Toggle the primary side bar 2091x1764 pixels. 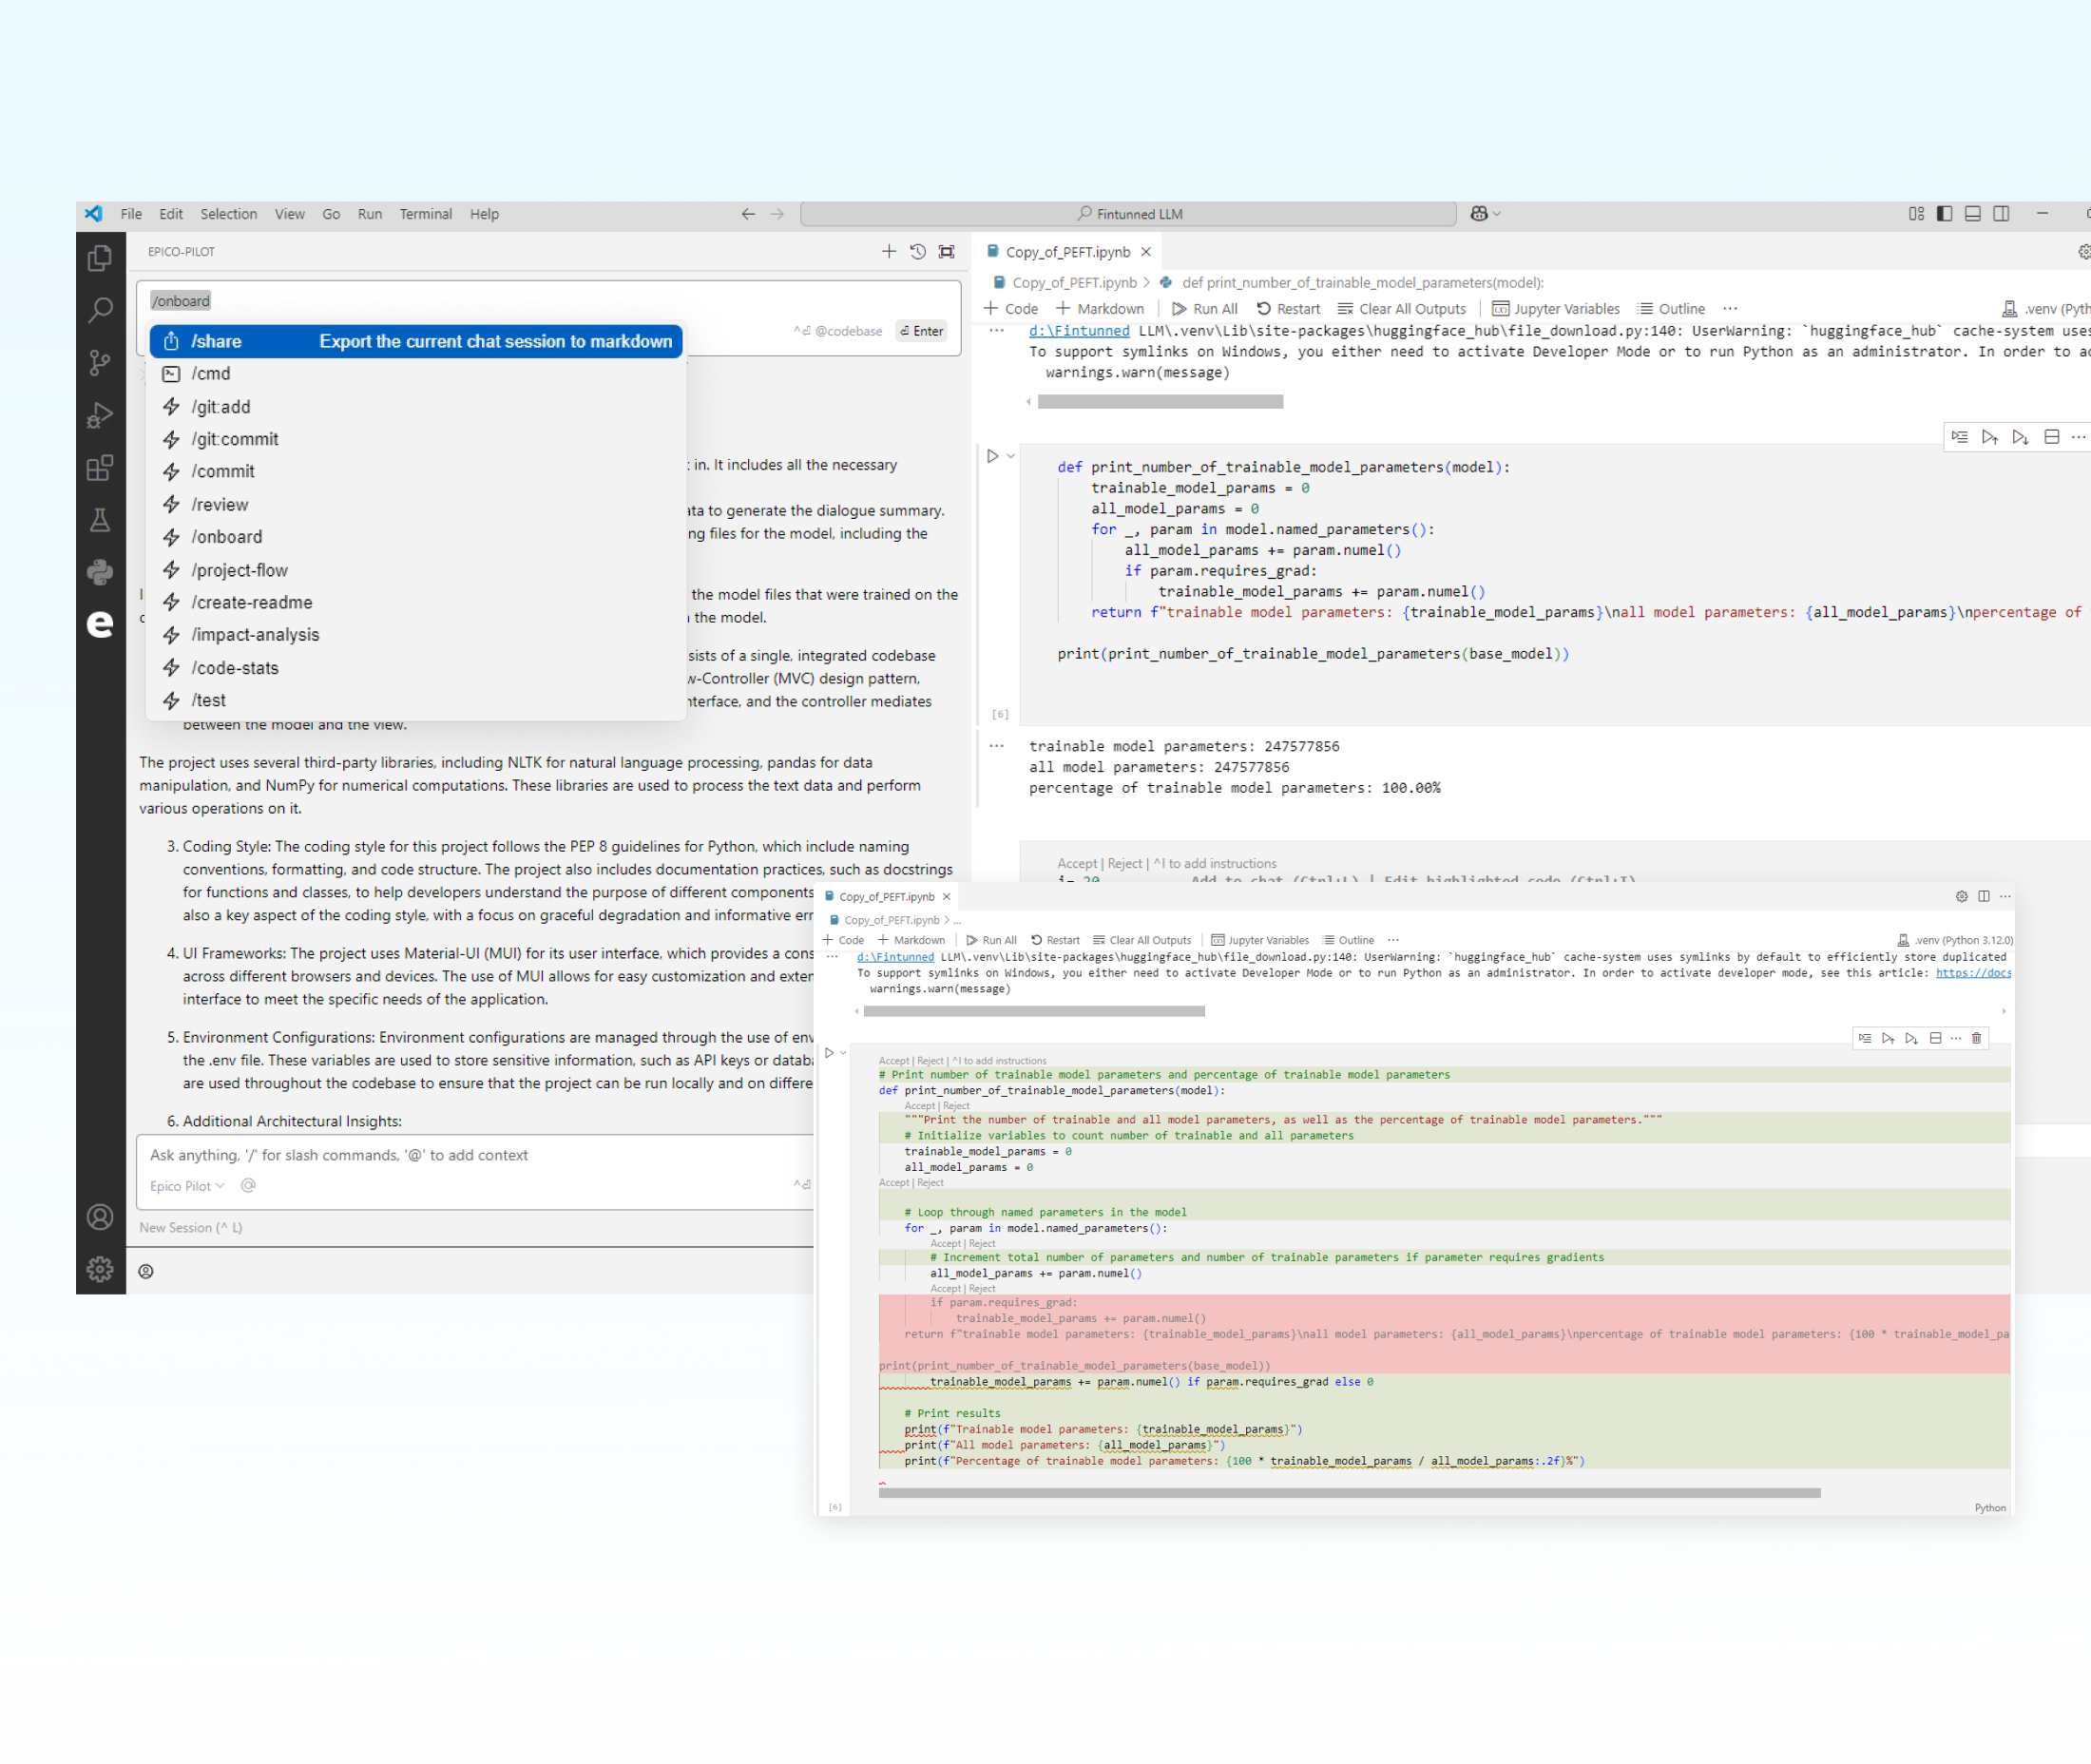click(x=1945, y=213)
